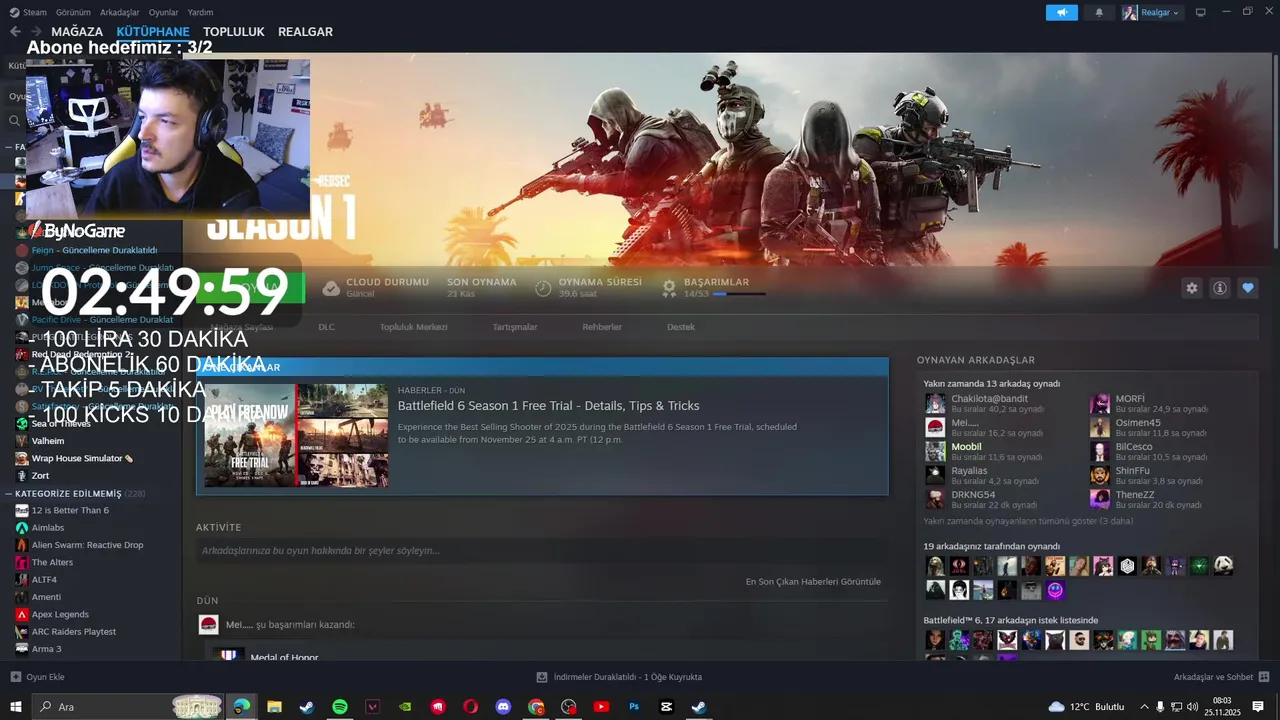
Task: Click BilCesco's avatar
Action: [1100, 451]
